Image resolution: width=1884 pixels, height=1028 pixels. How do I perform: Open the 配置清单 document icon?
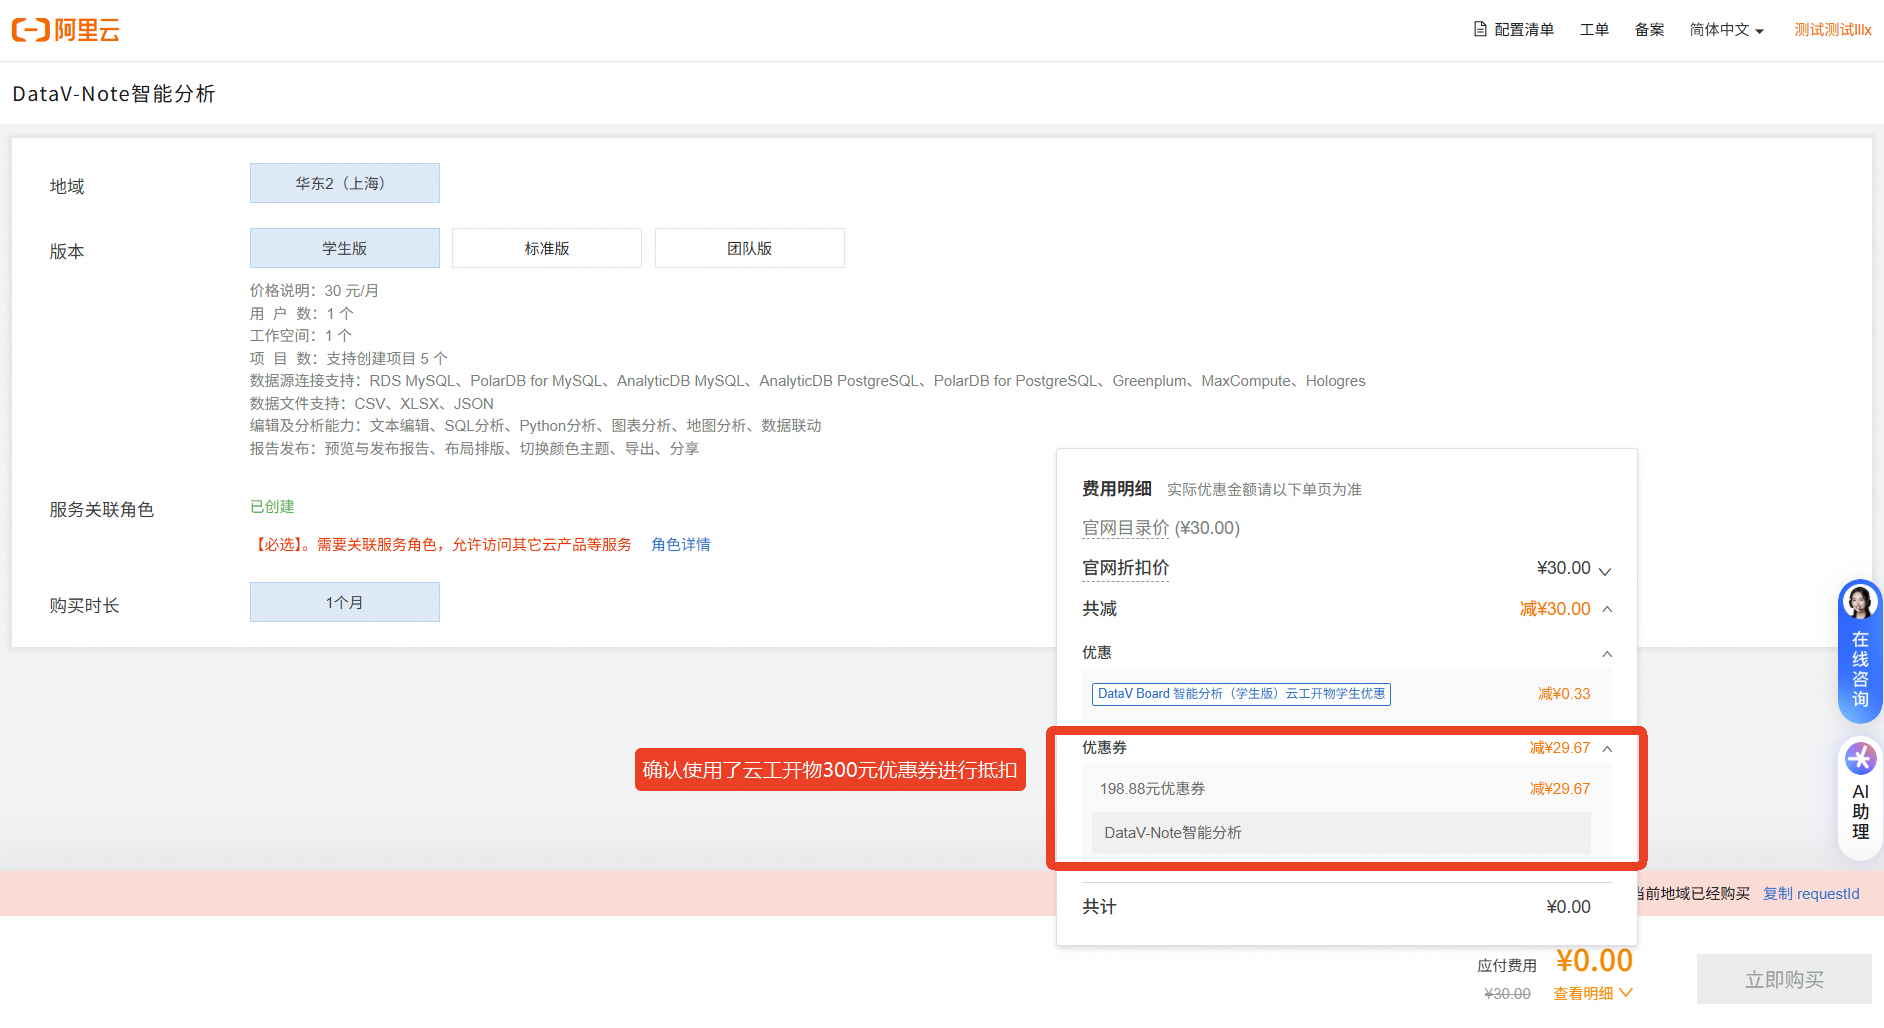coord(1480,29)
